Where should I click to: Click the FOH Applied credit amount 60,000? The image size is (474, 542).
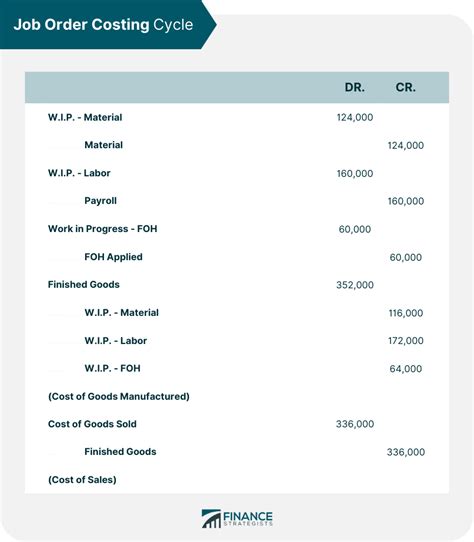coord(406,258)
